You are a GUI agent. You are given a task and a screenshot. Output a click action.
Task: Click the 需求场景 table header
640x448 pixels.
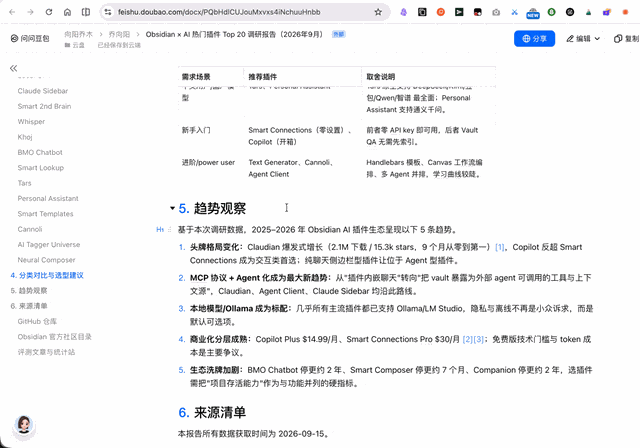[x=196, y=77]
